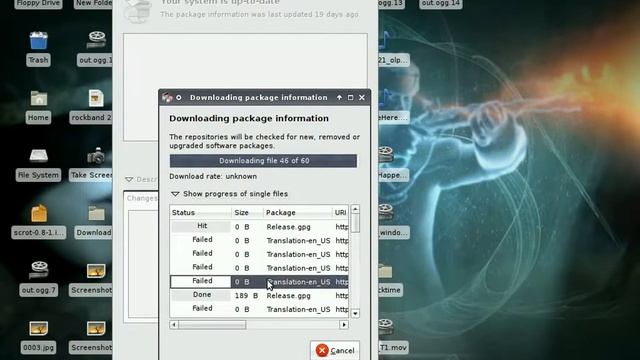Click the vertical scrollbar up arrow
This screenshot has height=360, width=640.
[355, 209]
